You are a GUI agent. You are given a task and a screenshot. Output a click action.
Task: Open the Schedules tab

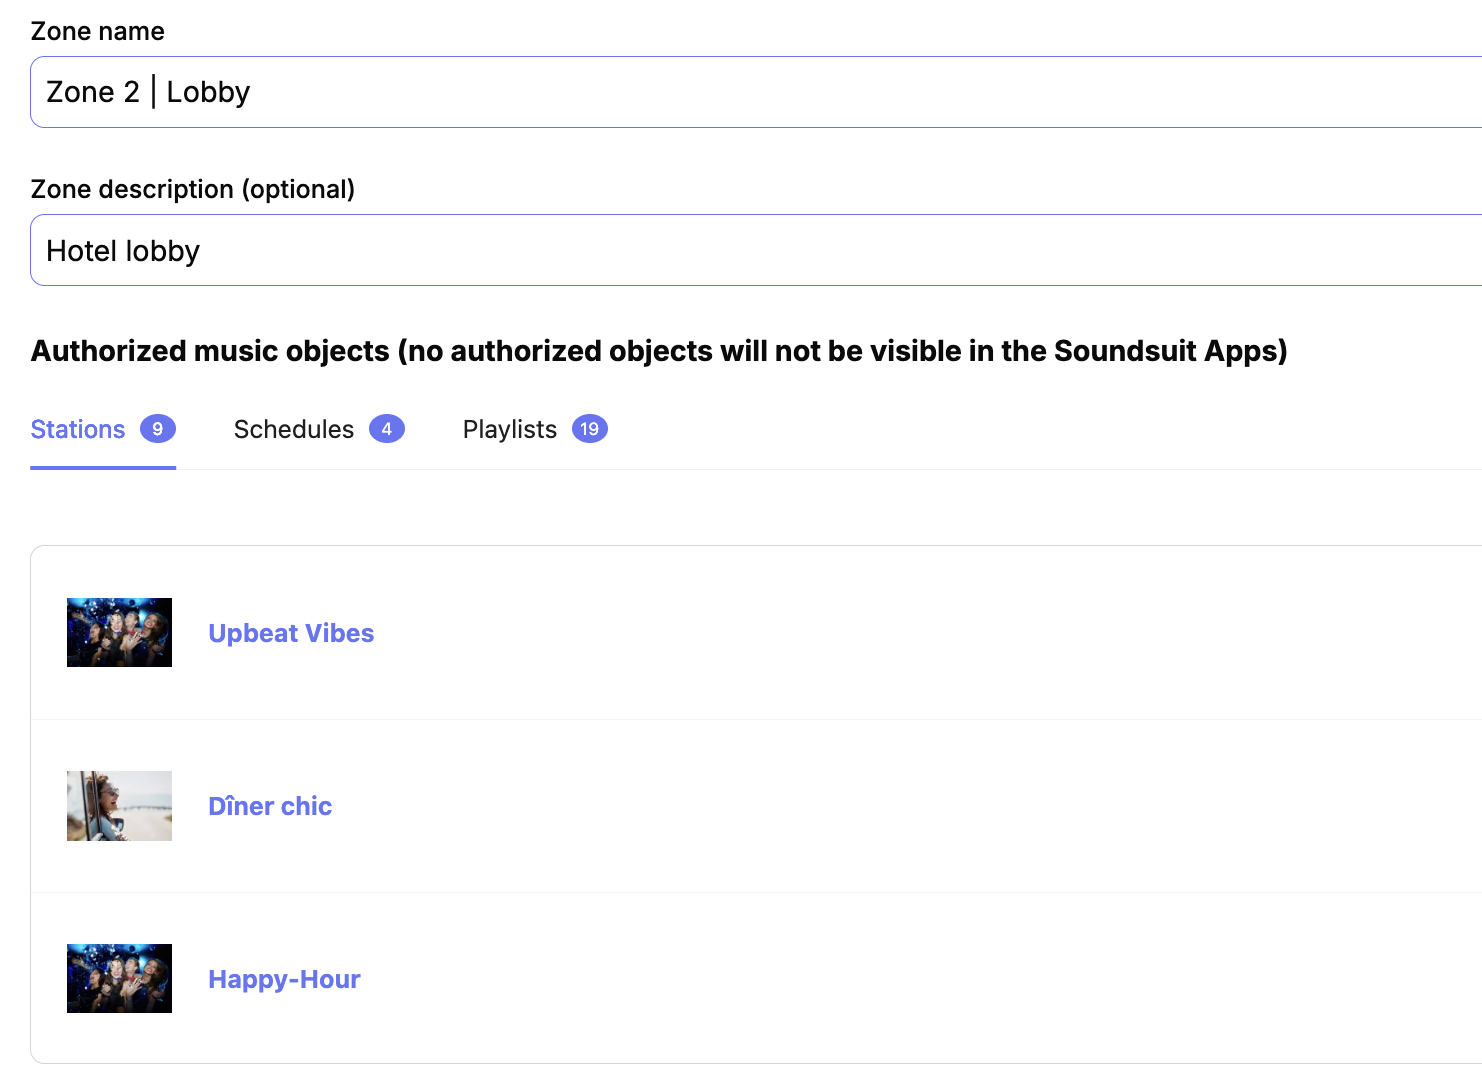click(294, 429)
